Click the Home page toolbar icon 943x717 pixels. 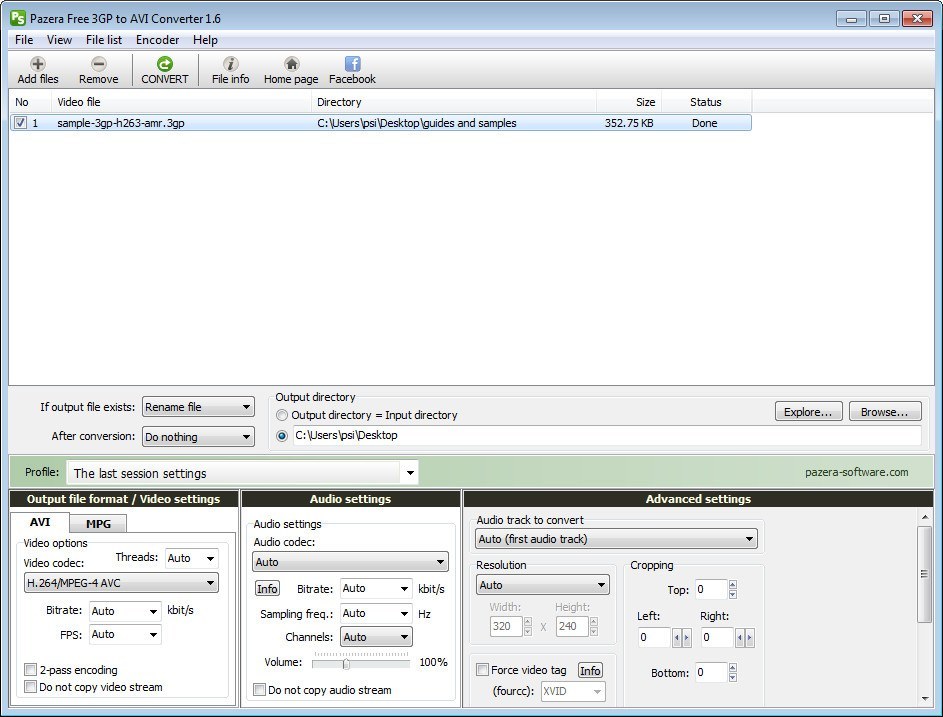(x=290, y=68)
